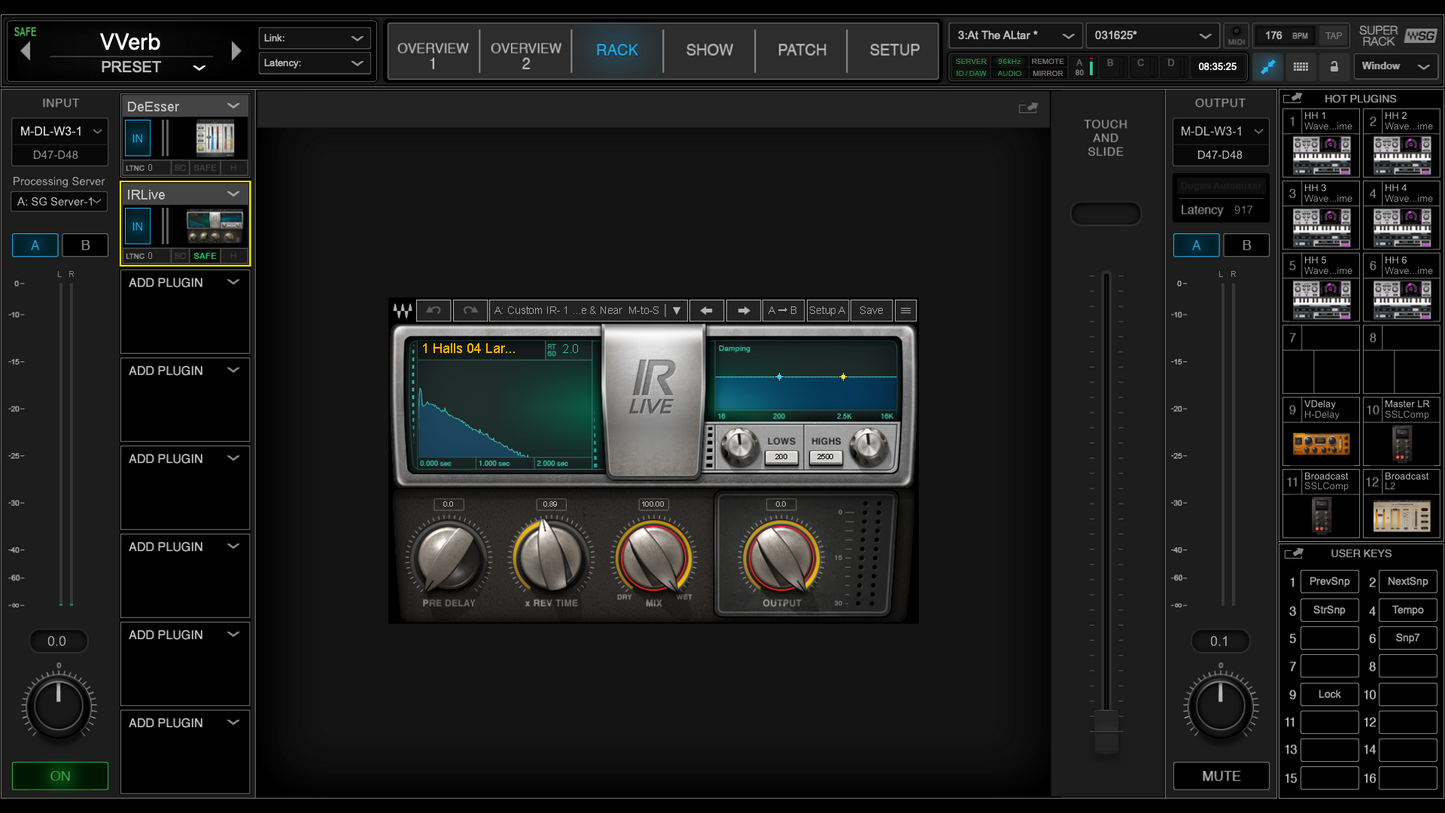
Task: Select hot plugin 4 HH 4 thumbnail
Action: coord(1401,226)
